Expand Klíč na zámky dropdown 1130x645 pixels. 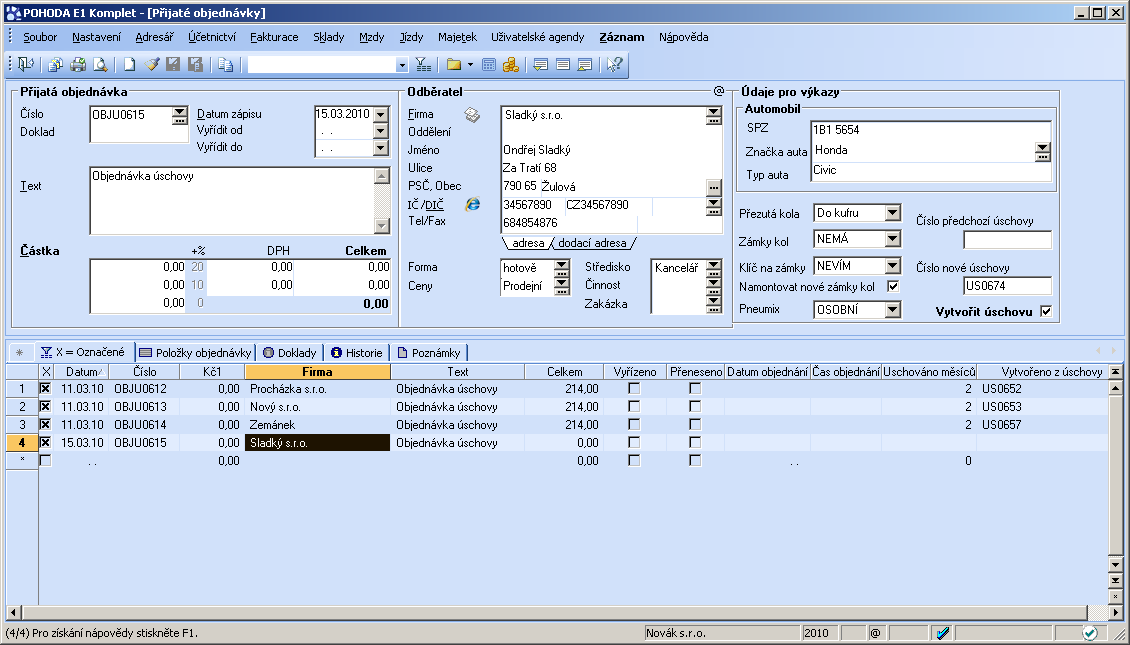(893, 266)
